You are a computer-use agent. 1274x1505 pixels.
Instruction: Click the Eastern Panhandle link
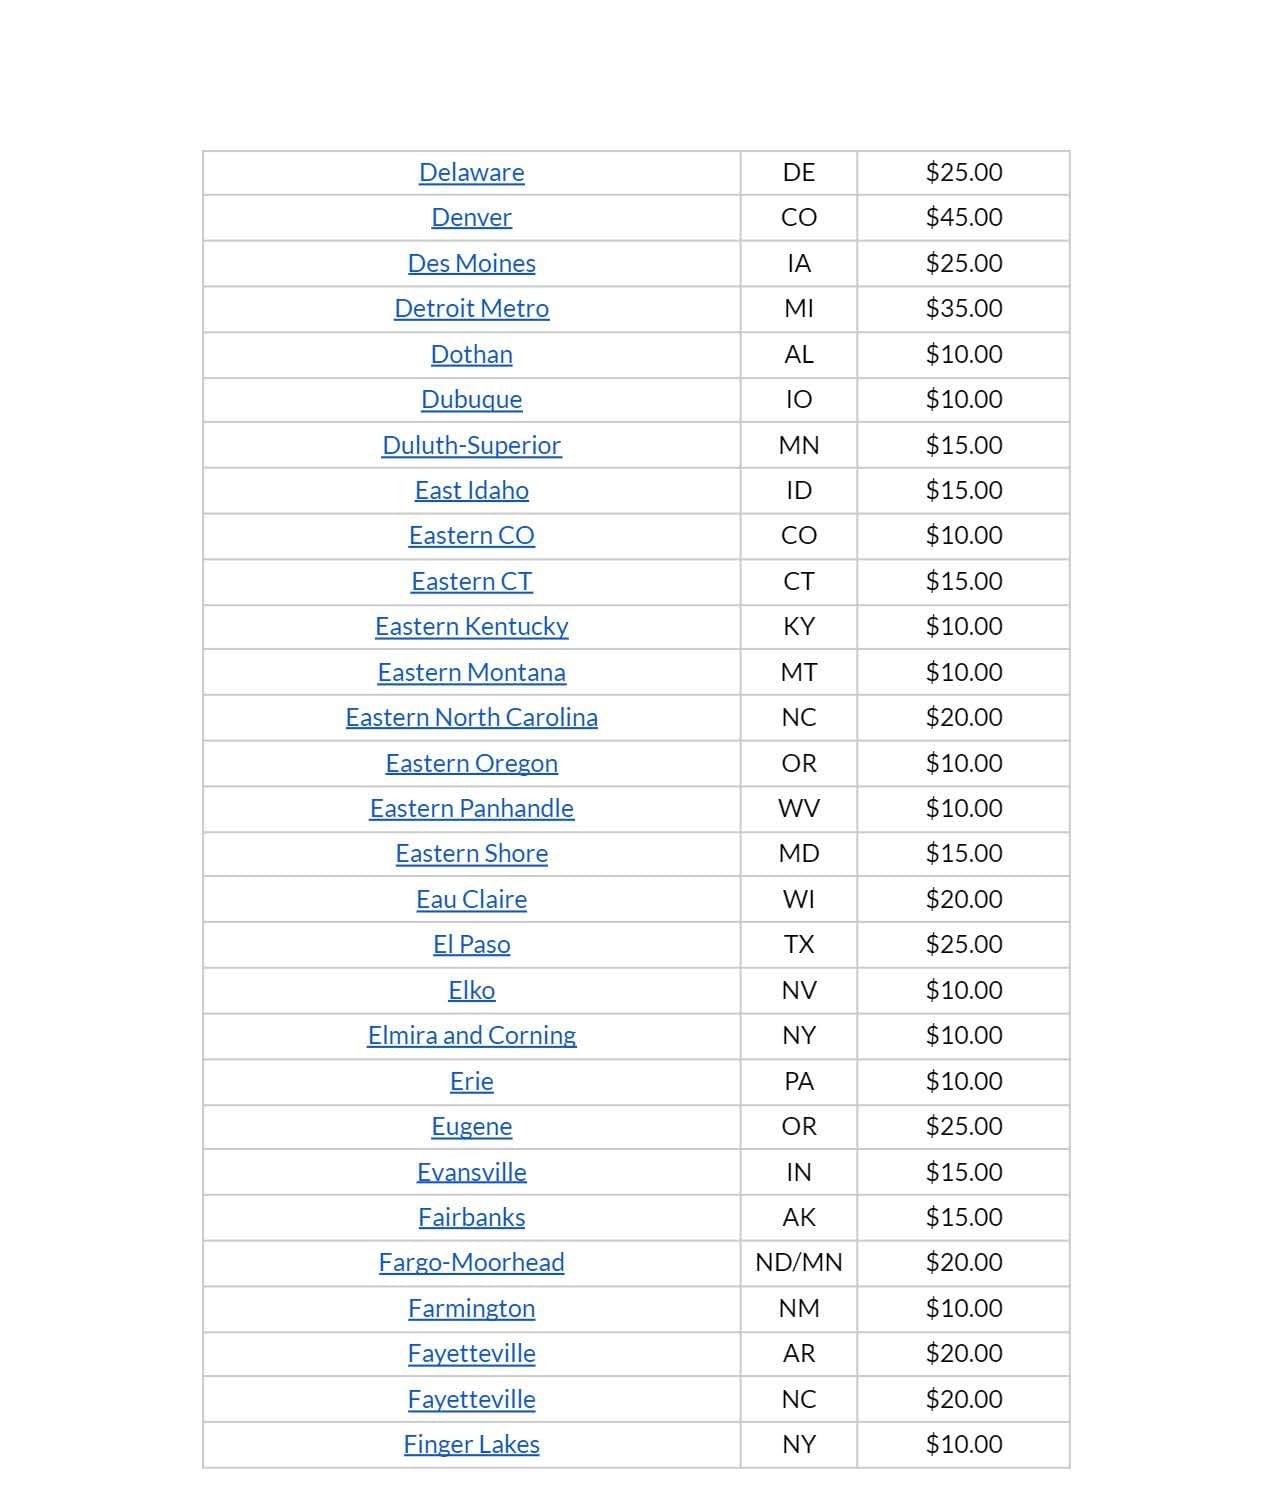(x=471, y=809)
